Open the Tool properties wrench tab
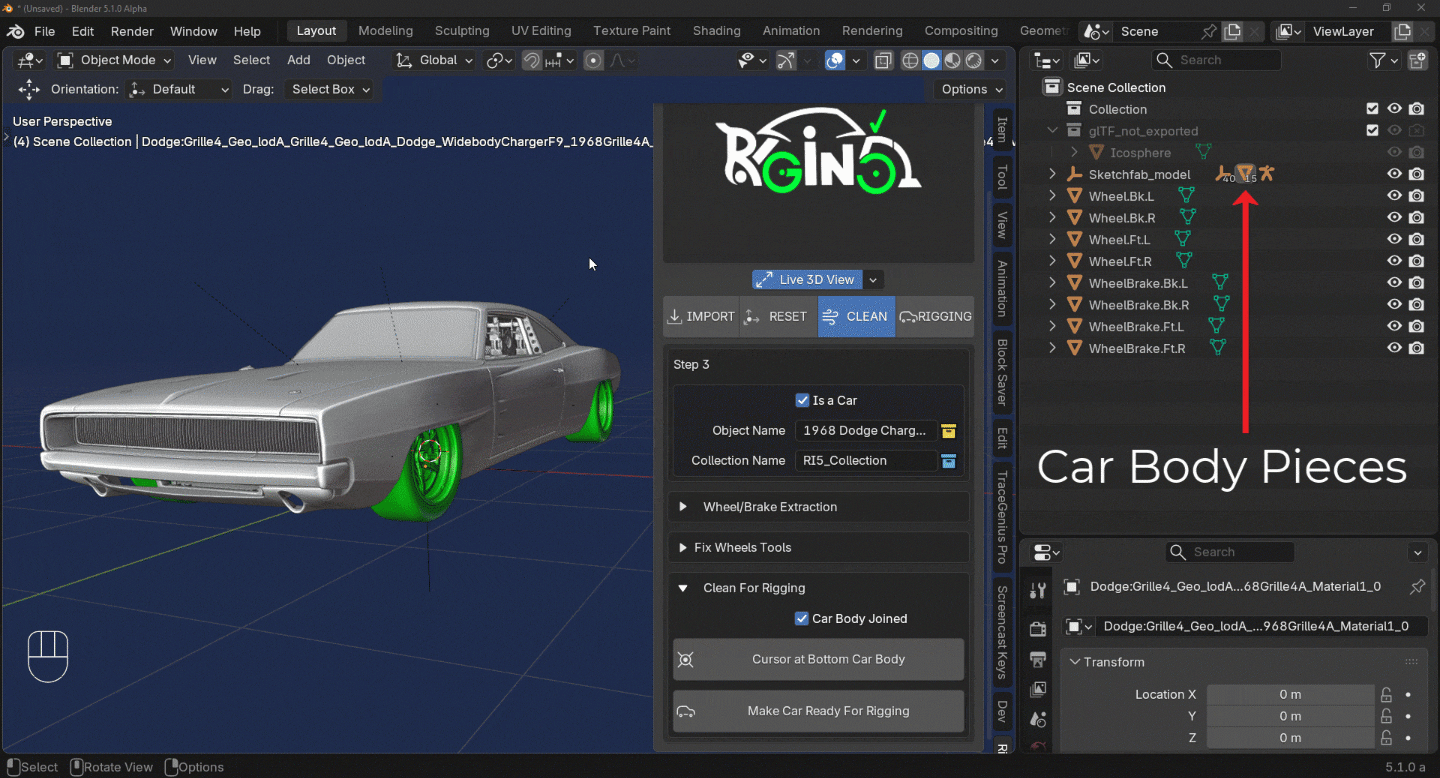The height and width of the screenshot is (778, 1440). coord(1038,590)
